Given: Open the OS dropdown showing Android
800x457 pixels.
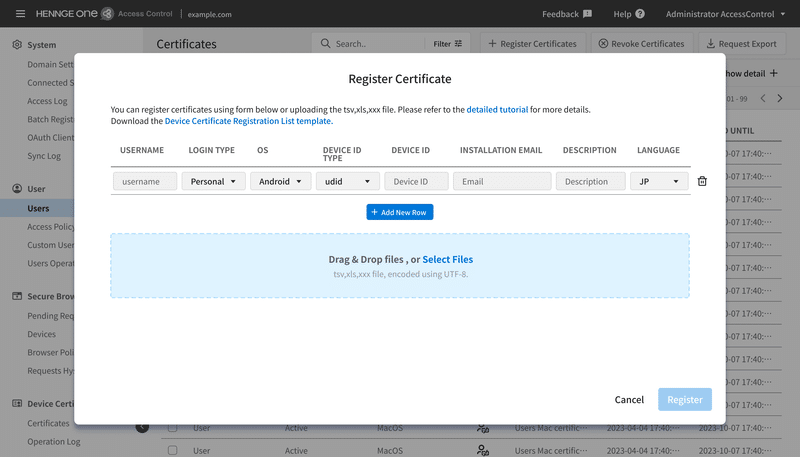Looking at the screenshot, I should [x=281, y=181].
